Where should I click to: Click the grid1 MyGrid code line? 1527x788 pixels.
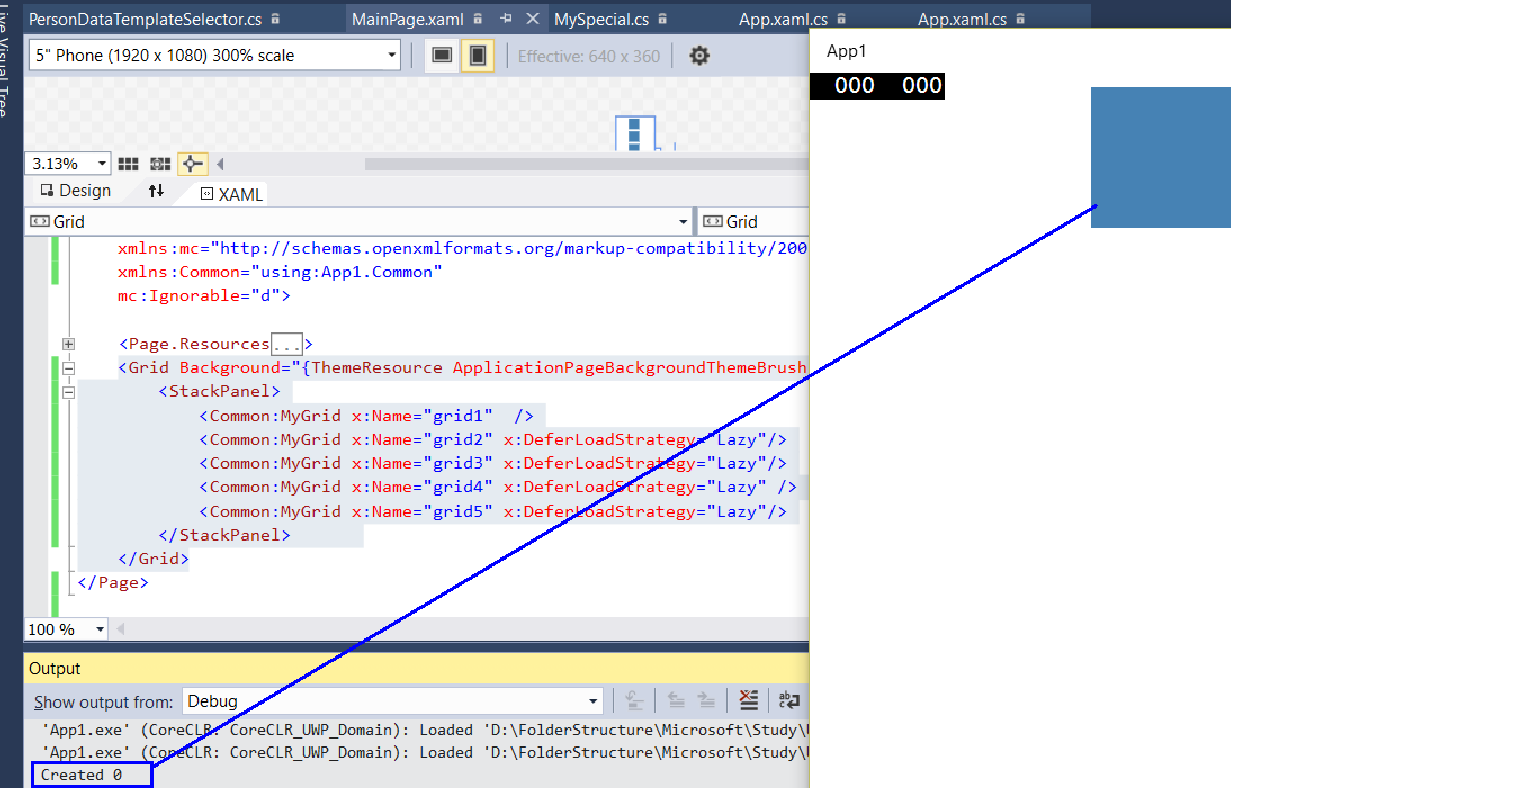click(366, 416)
